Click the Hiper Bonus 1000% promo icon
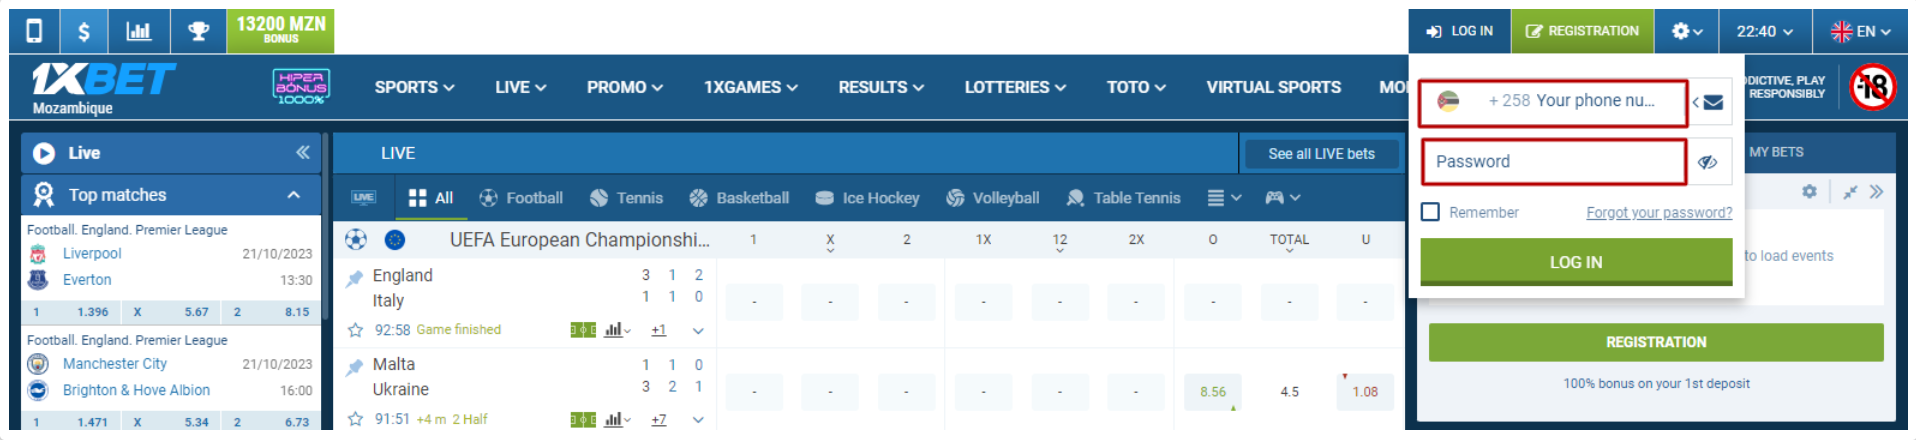 coord(301,87)
